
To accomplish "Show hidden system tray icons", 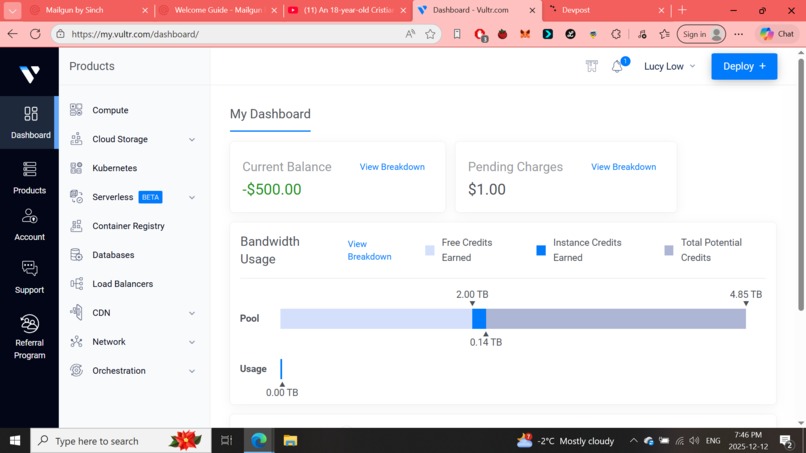I will (x=633, y=441).
